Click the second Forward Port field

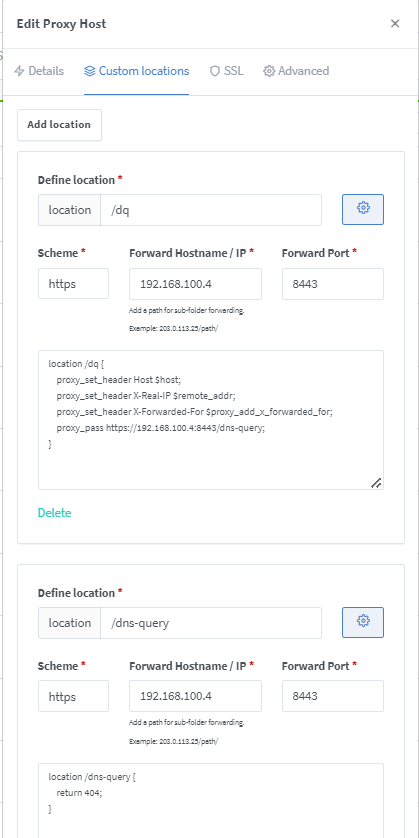[332, 696]
